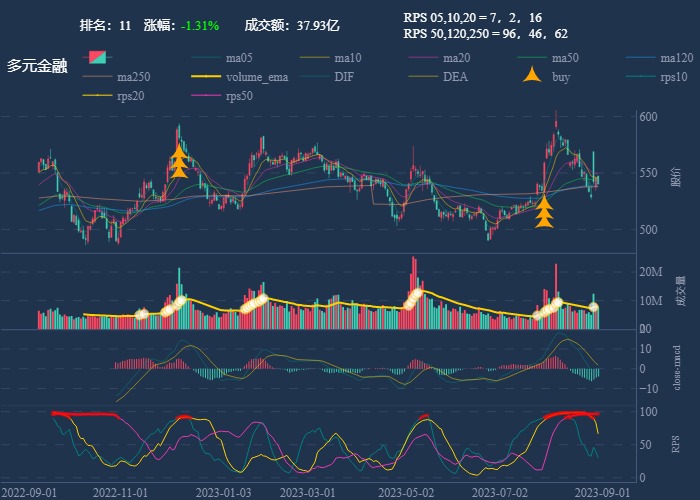Click the buy signal arrows near 2023-08
The height and width of the screenshot is (500, 700).
pos(544,212)
